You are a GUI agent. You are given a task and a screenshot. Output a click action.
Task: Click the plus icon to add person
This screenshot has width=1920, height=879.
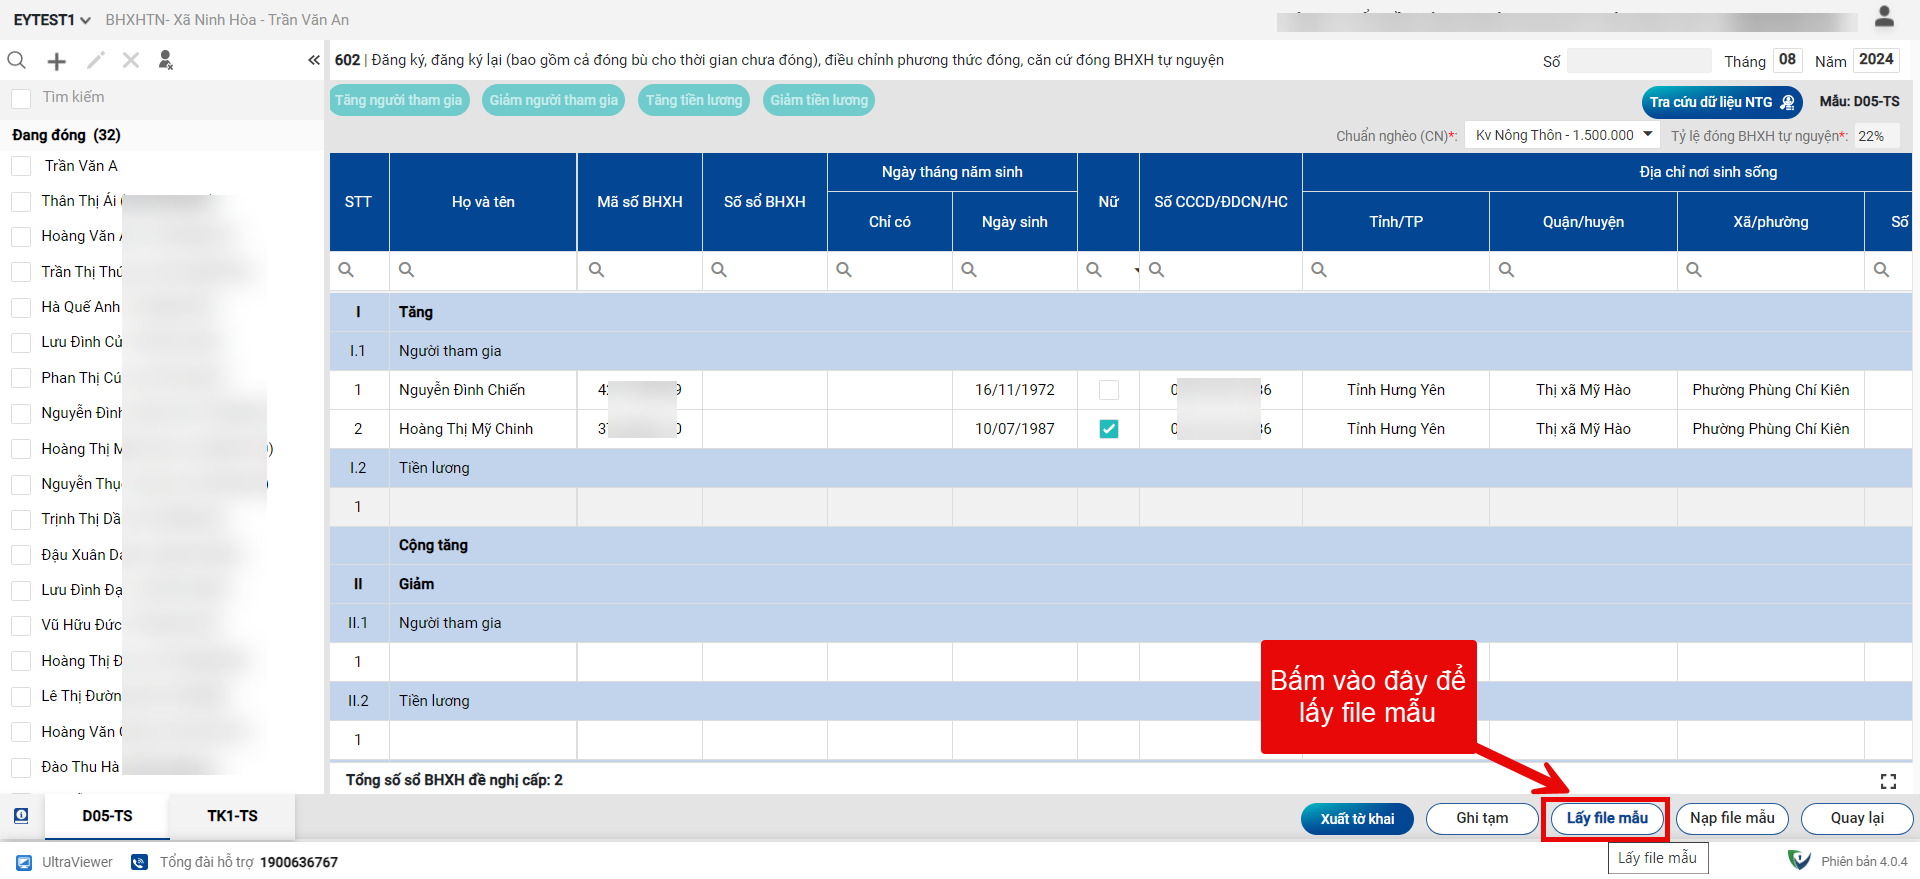pyautogui.click(x=57, y=61)
